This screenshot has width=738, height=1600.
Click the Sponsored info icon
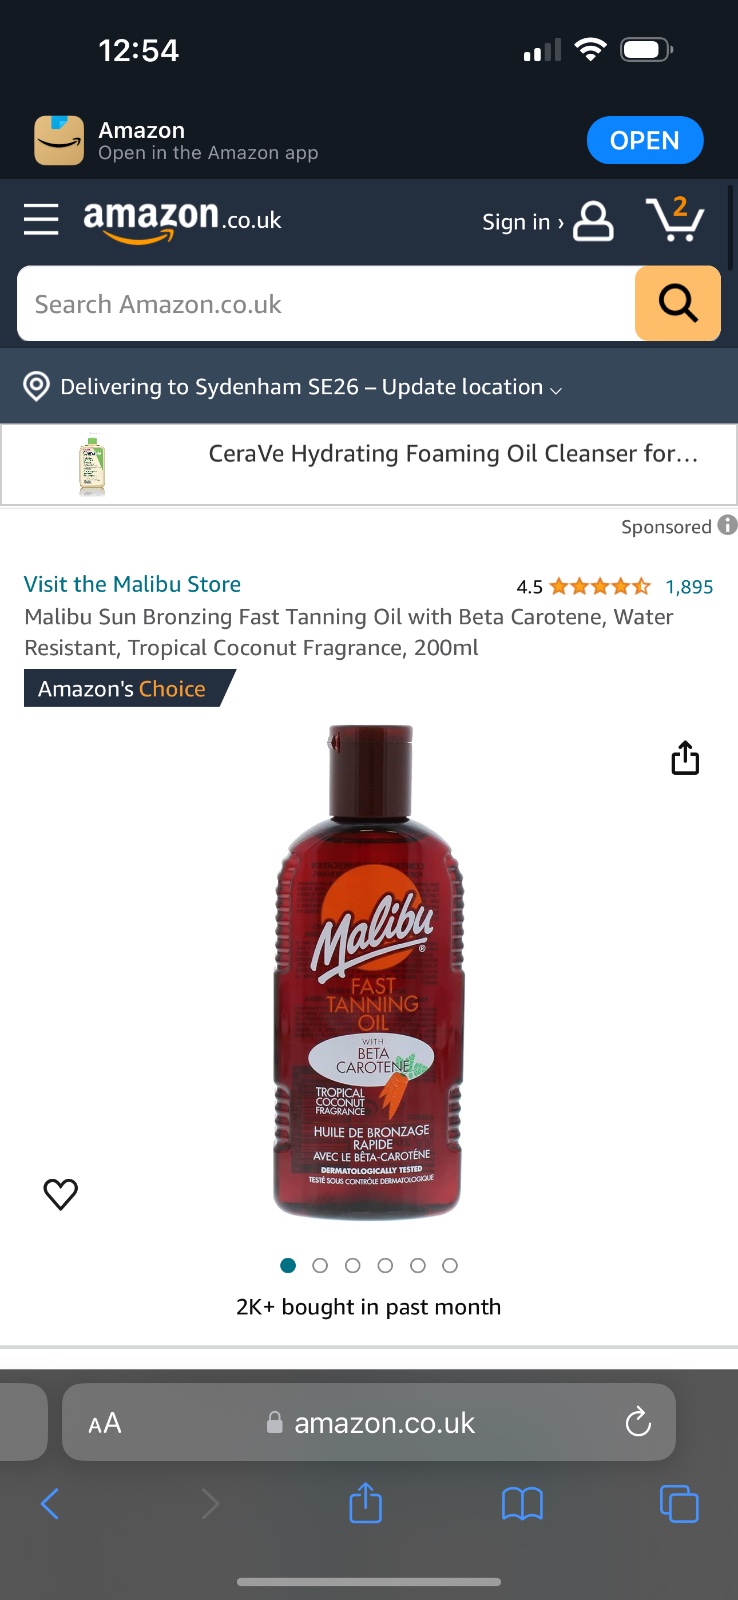728,525
